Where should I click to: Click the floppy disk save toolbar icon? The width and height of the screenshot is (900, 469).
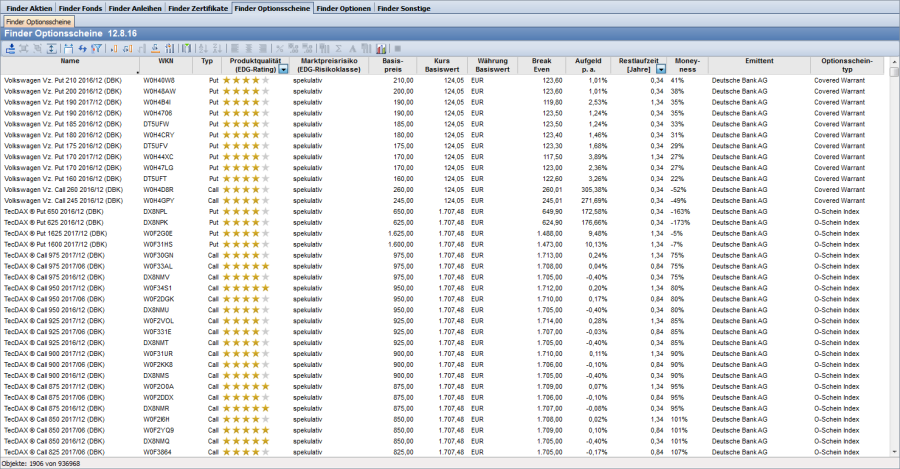coord(68,48)
